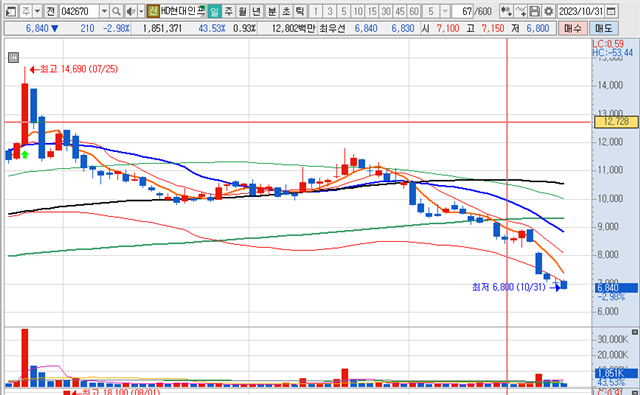
Task: Switch to 분 minute chart tab
Action: pyautogui.click(x=272, y=11)
